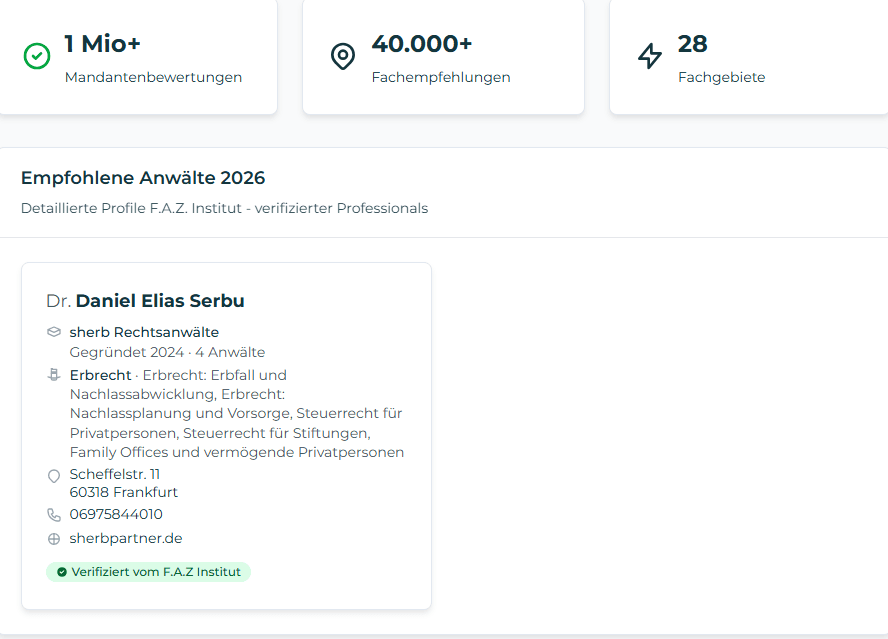
Task: Click the Empfohlene Anwälte 2026 heading
Action: (x=143, y=178)
